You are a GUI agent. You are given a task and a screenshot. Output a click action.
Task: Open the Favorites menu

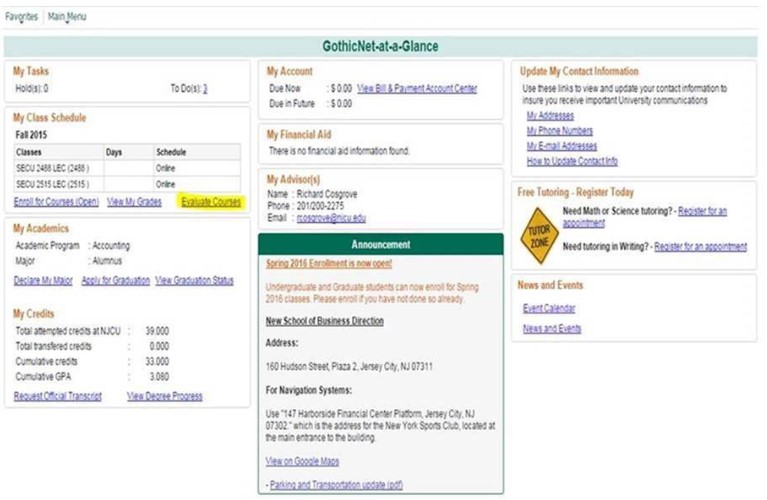click(x=22, y=17)
